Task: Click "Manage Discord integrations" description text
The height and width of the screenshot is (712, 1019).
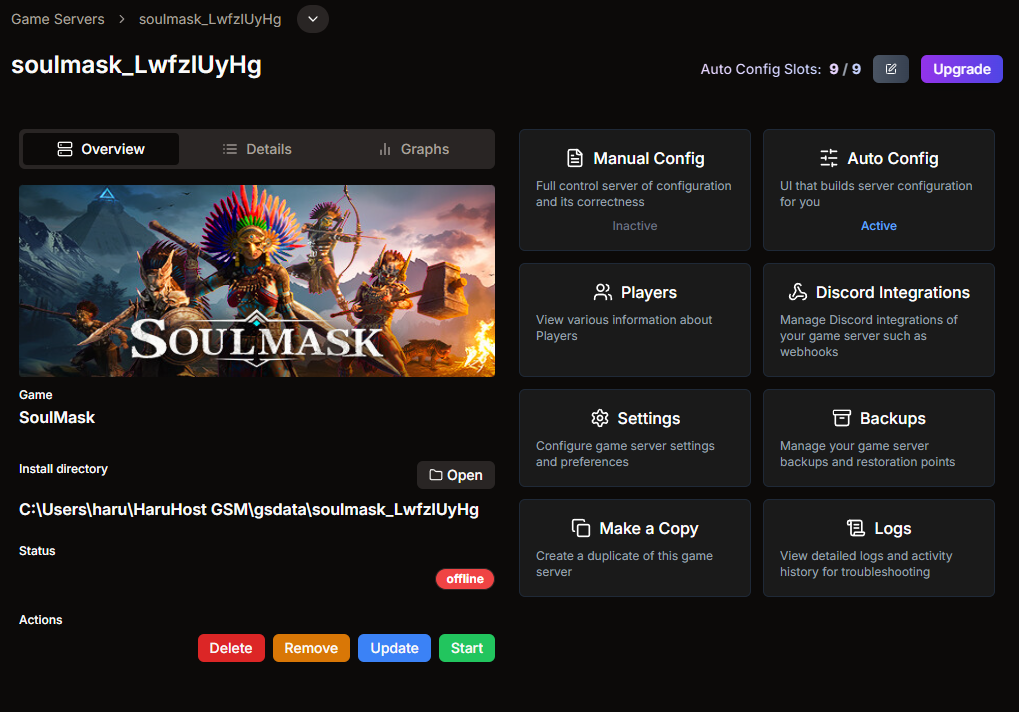Action: pos(869,336)
